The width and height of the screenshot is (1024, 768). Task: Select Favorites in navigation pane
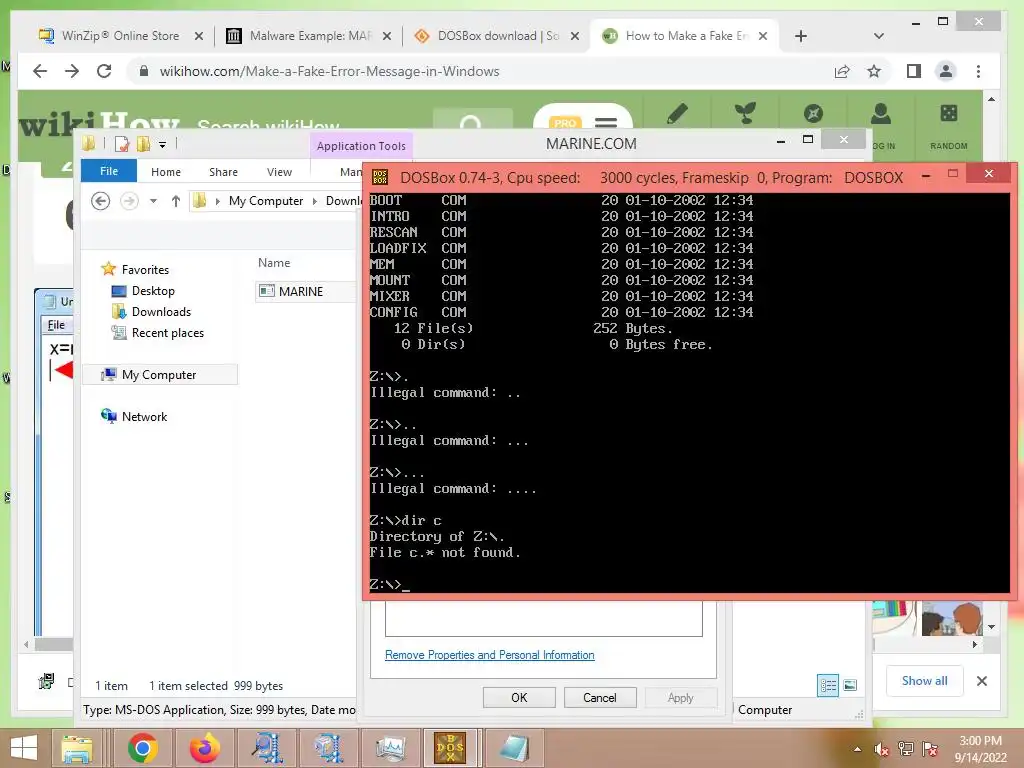click(x=145, y=270)
